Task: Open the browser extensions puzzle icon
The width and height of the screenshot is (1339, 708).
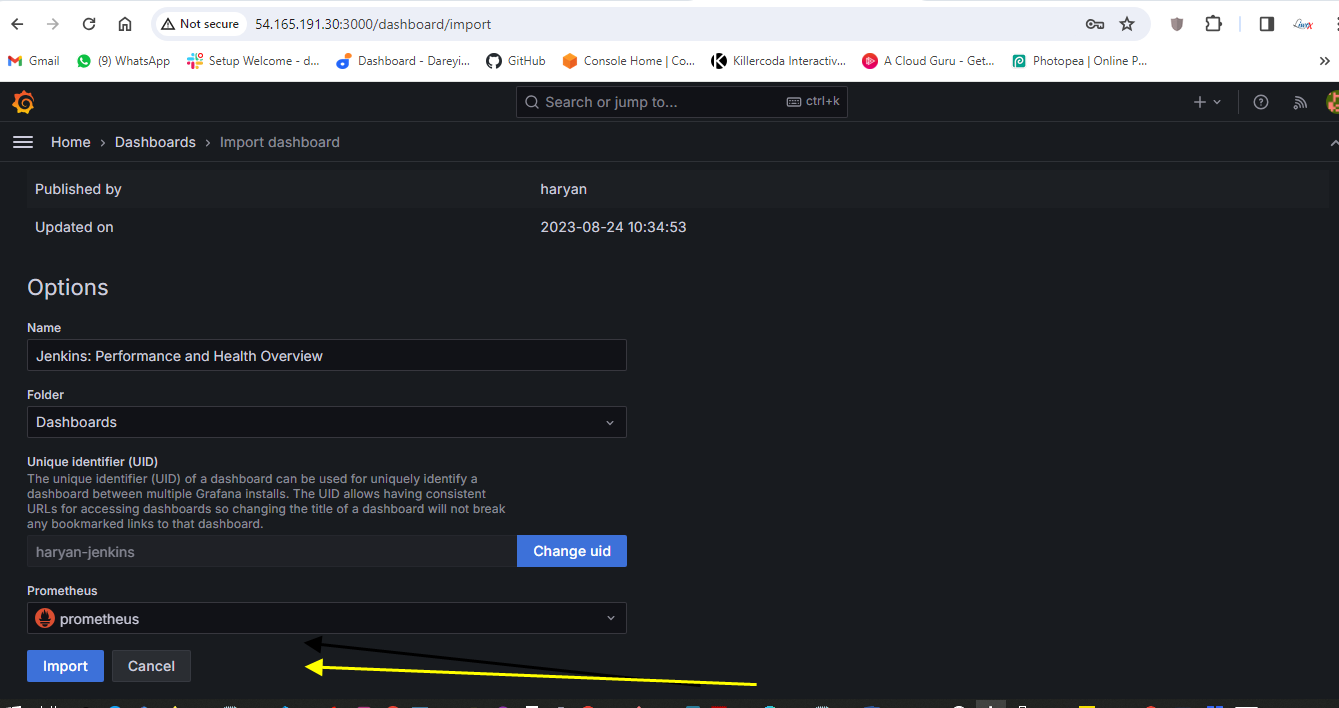Action: click(1213, 24)
